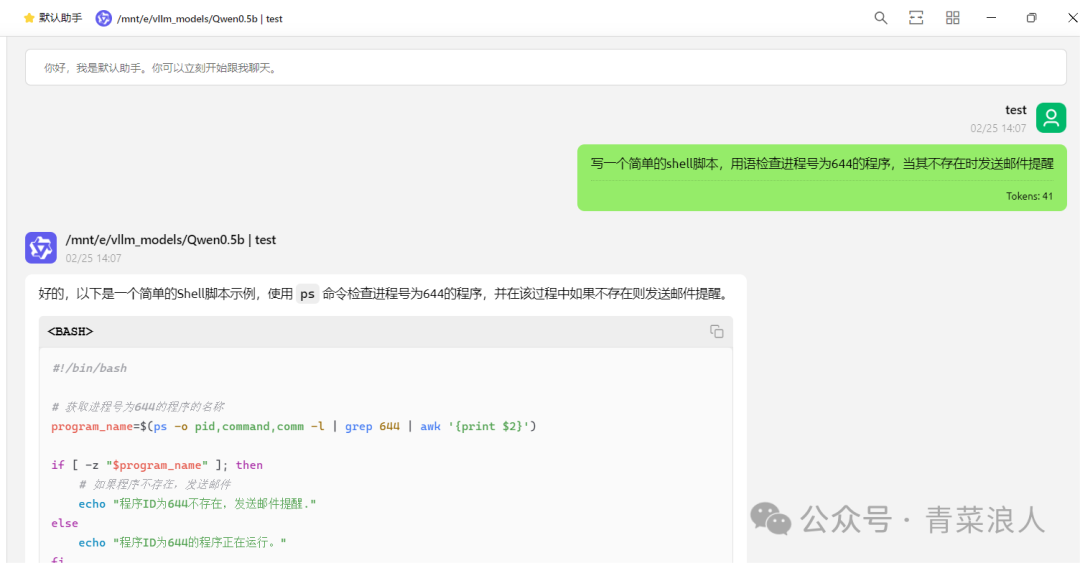Screen dimensions: 1080x563
Task: Click the reply header model name text
Action: (171, 240)
